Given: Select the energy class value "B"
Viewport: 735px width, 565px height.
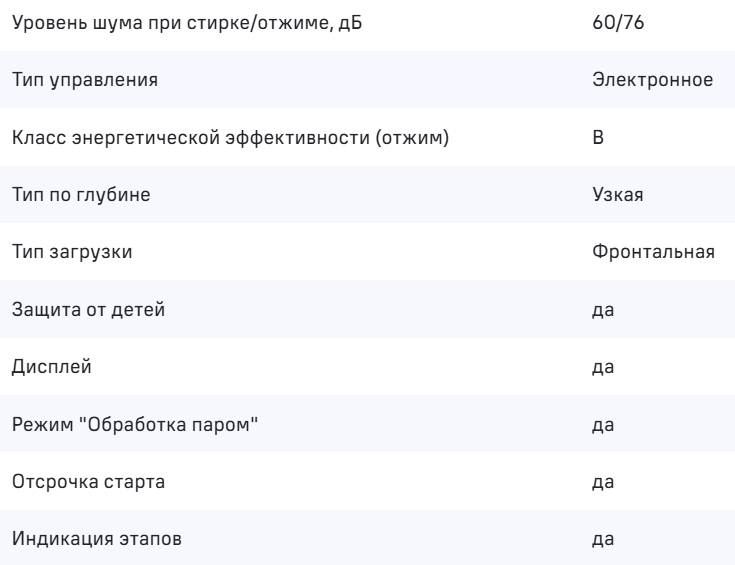Looking at the screenshot, I should 598,137.
